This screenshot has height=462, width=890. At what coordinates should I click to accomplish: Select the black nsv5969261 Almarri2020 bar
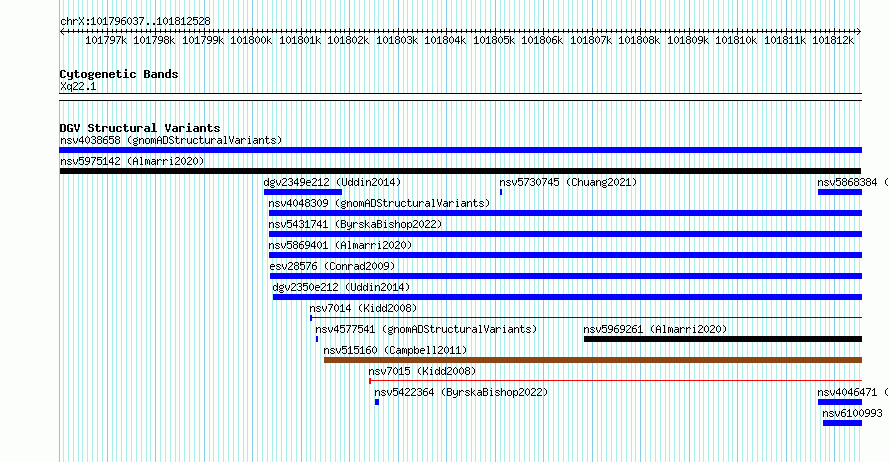point(723,339)
